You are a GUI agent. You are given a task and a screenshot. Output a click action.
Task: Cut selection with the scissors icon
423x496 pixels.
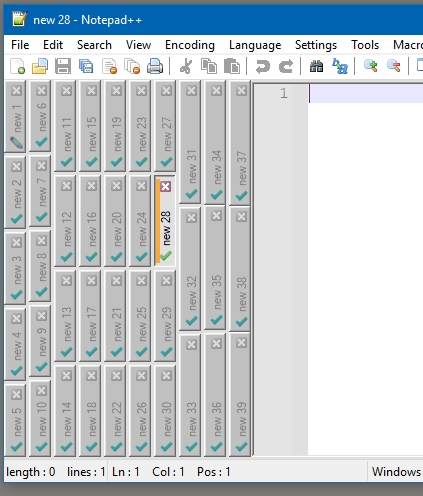click(x=186, y=66)
